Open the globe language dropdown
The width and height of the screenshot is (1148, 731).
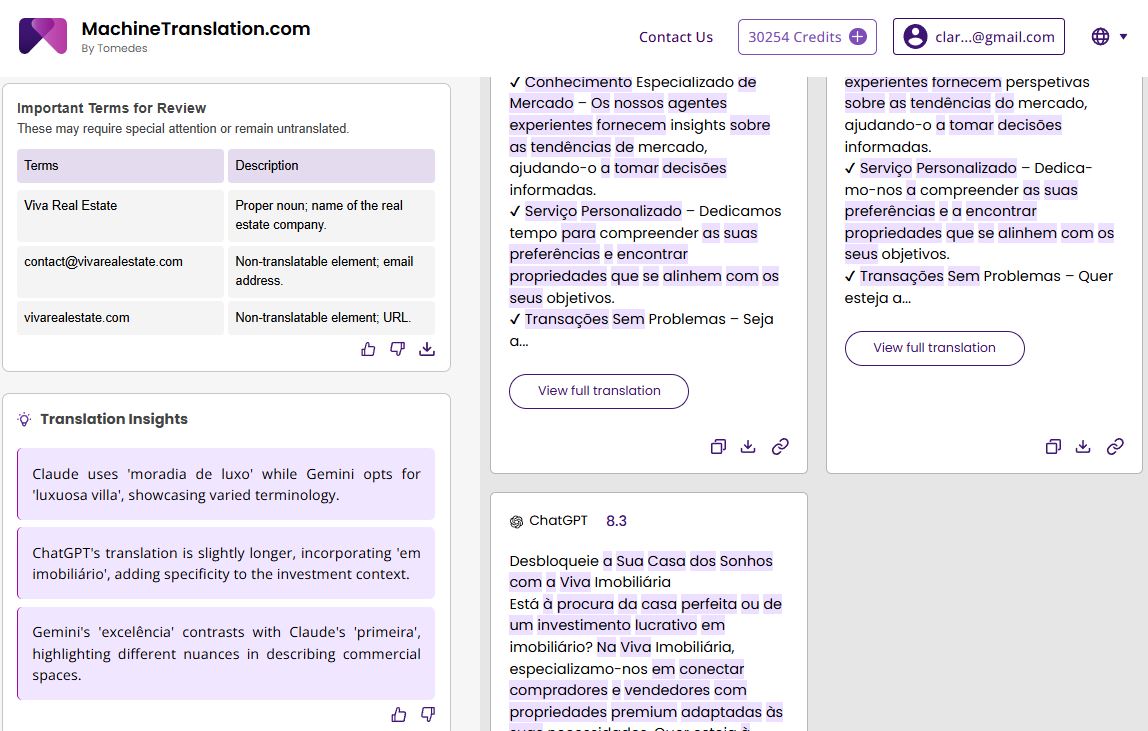(1109, 37)
